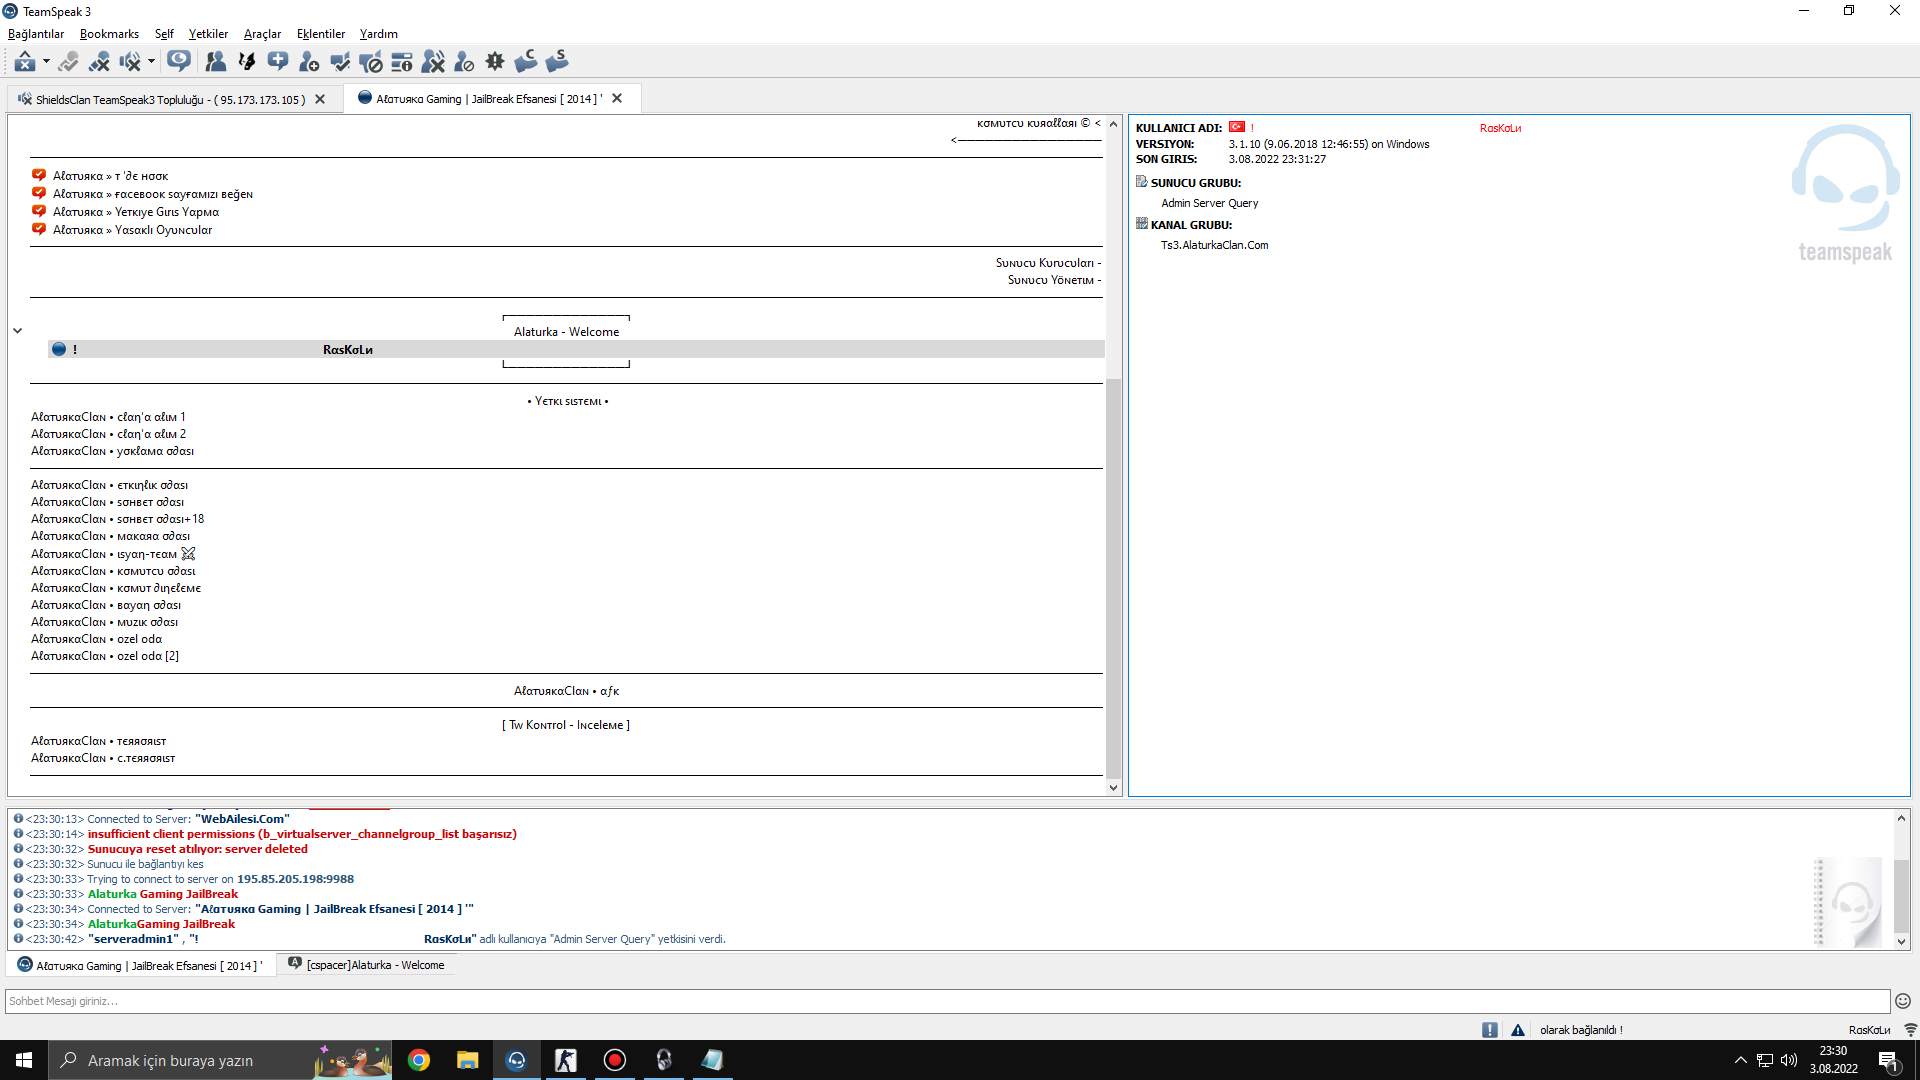Select the 'c.terrorist' channel
Screen dimensions: 1920x1080
103,758
